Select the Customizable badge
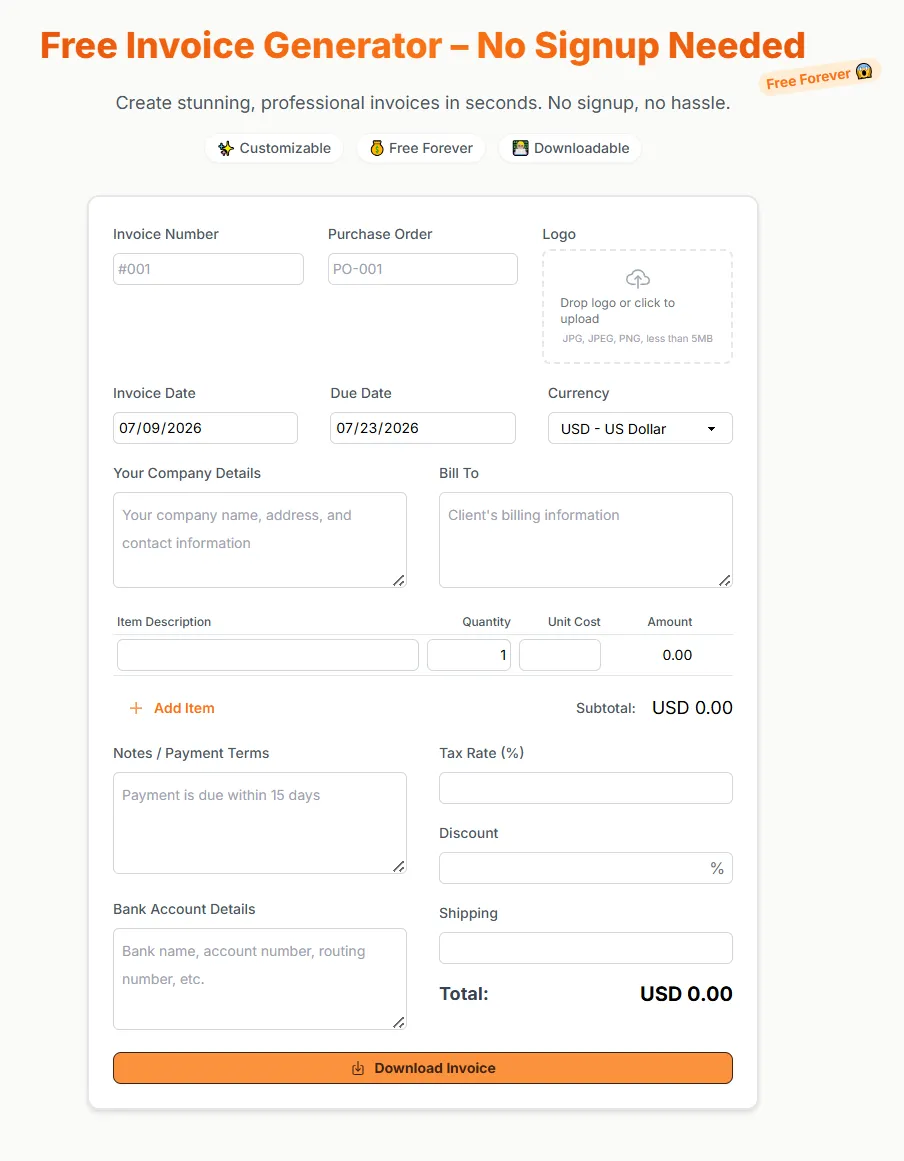This screenshot has width=904, height=1161. (x=274, y=148)
